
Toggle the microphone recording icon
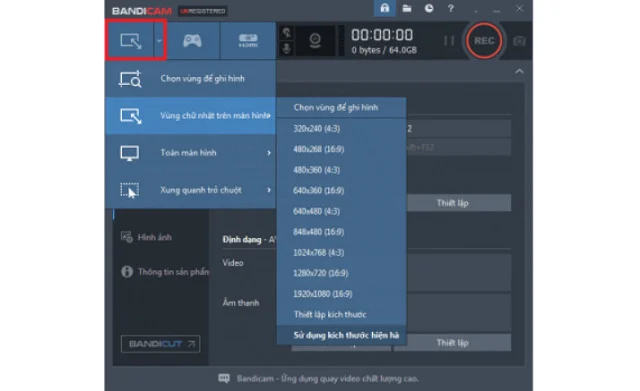287,49
